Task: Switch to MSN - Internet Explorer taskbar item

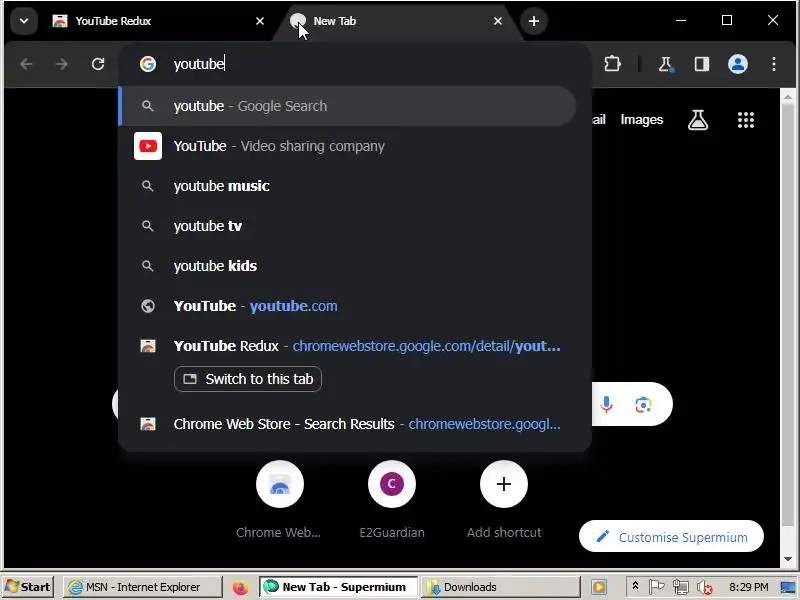Action: (142, 587)
